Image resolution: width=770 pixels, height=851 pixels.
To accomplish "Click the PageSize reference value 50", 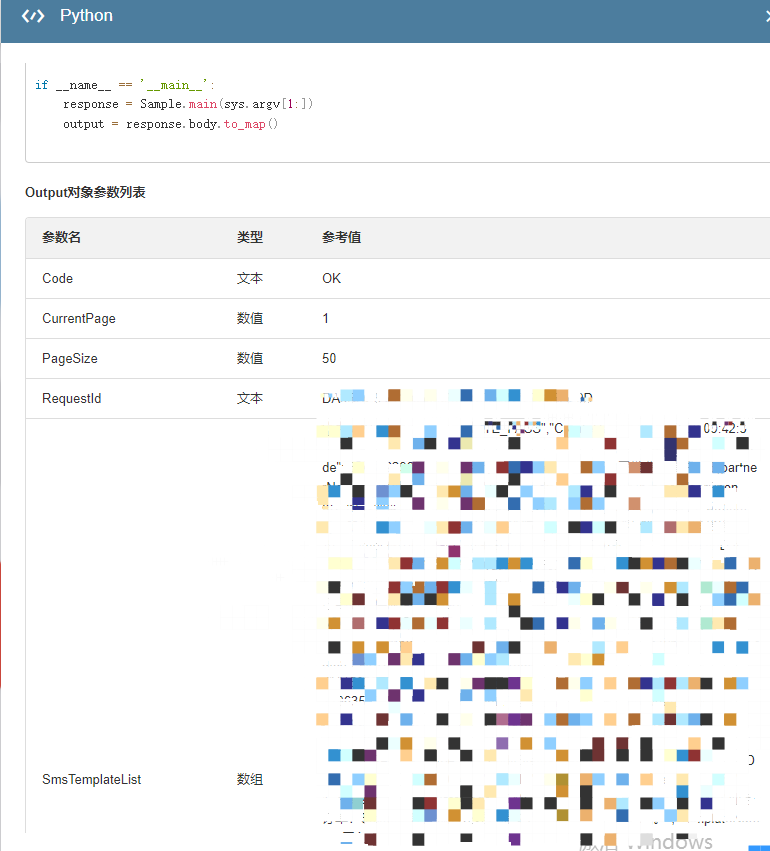I will (x=329, y=358).
